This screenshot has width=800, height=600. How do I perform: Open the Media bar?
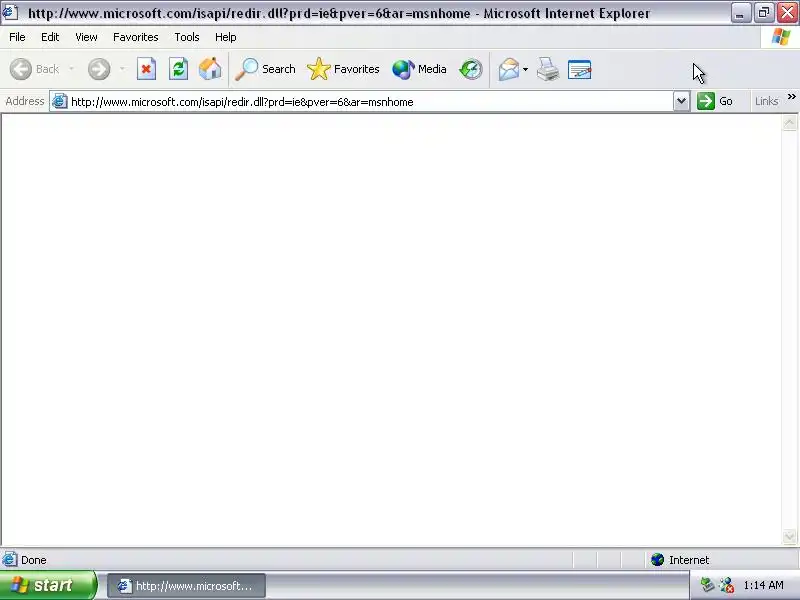click(419, 69)
